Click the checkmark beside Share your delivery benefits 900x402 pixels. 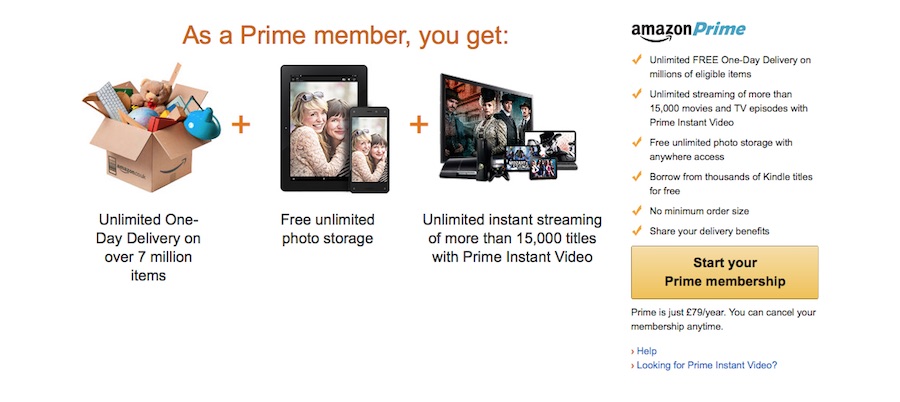[x=637, y=231]
